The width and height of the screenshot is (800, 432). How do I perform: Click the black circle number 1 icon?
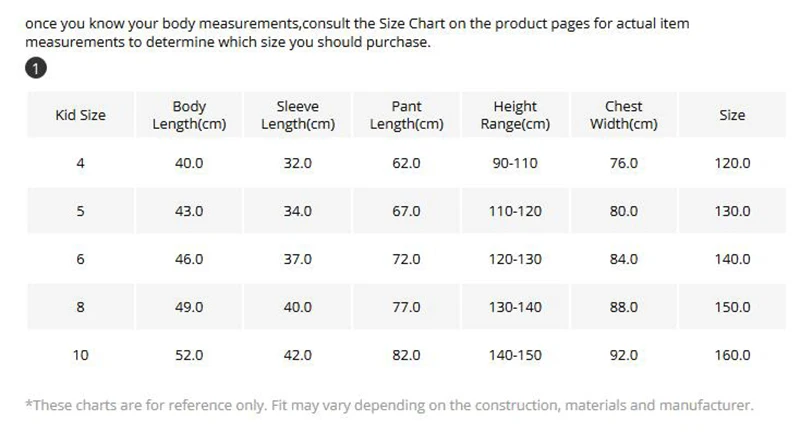tap(36, 68)
